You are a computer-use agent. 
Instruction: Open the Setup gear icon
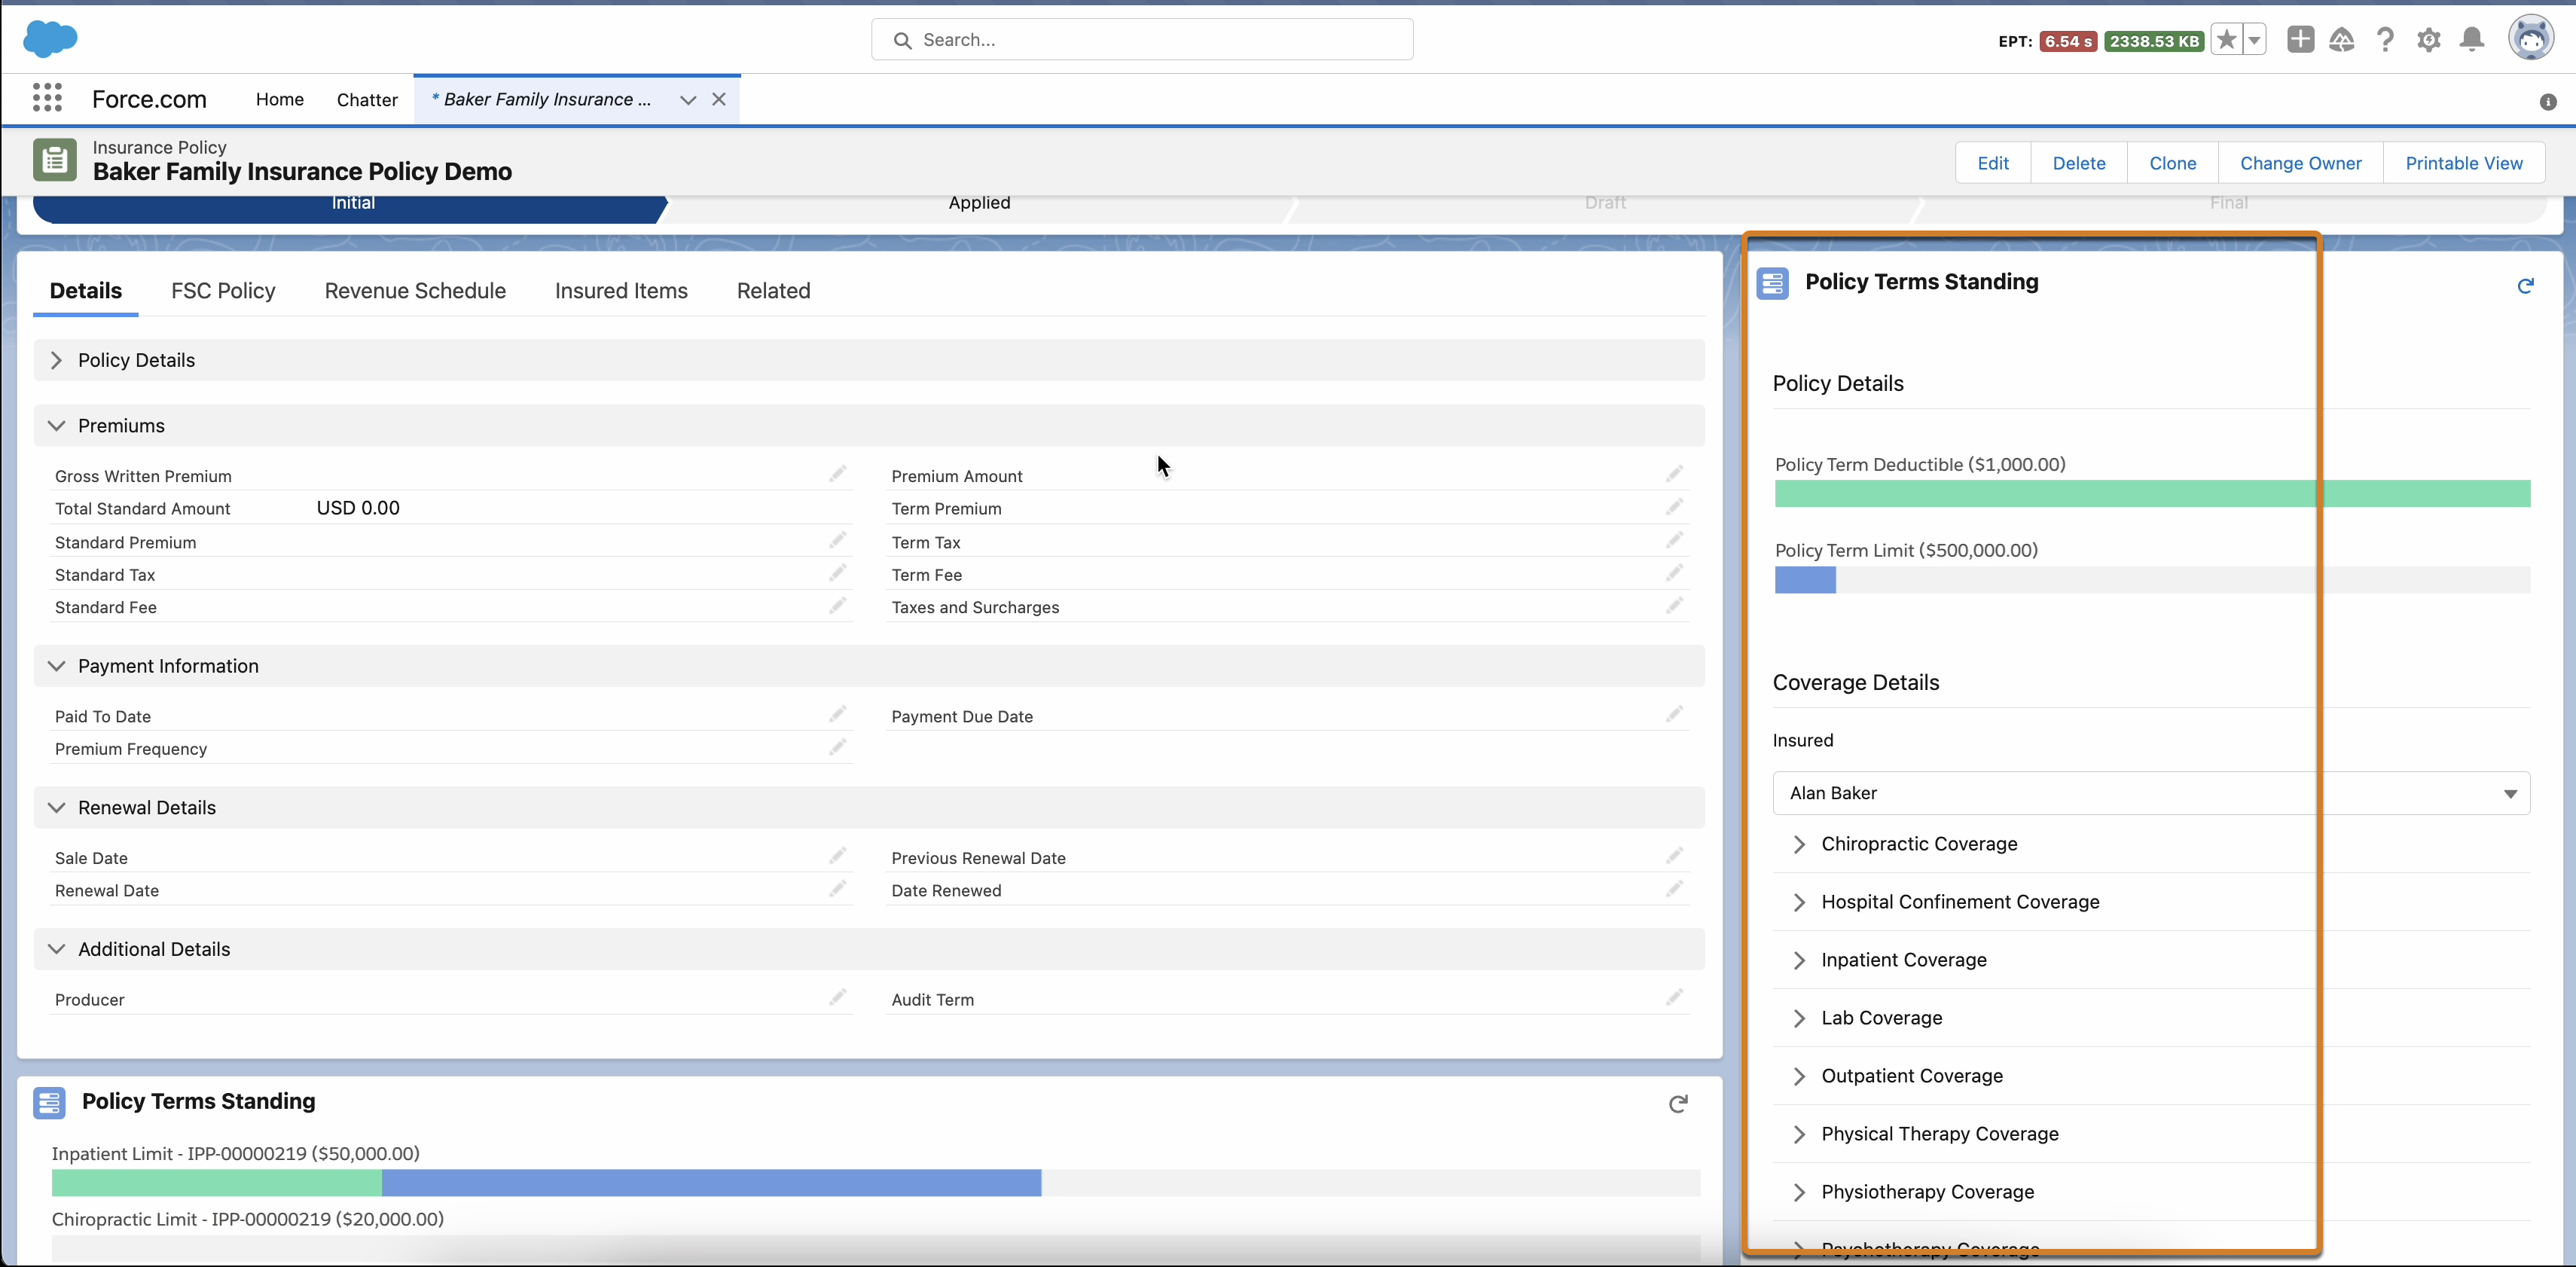click(2428, 40)
